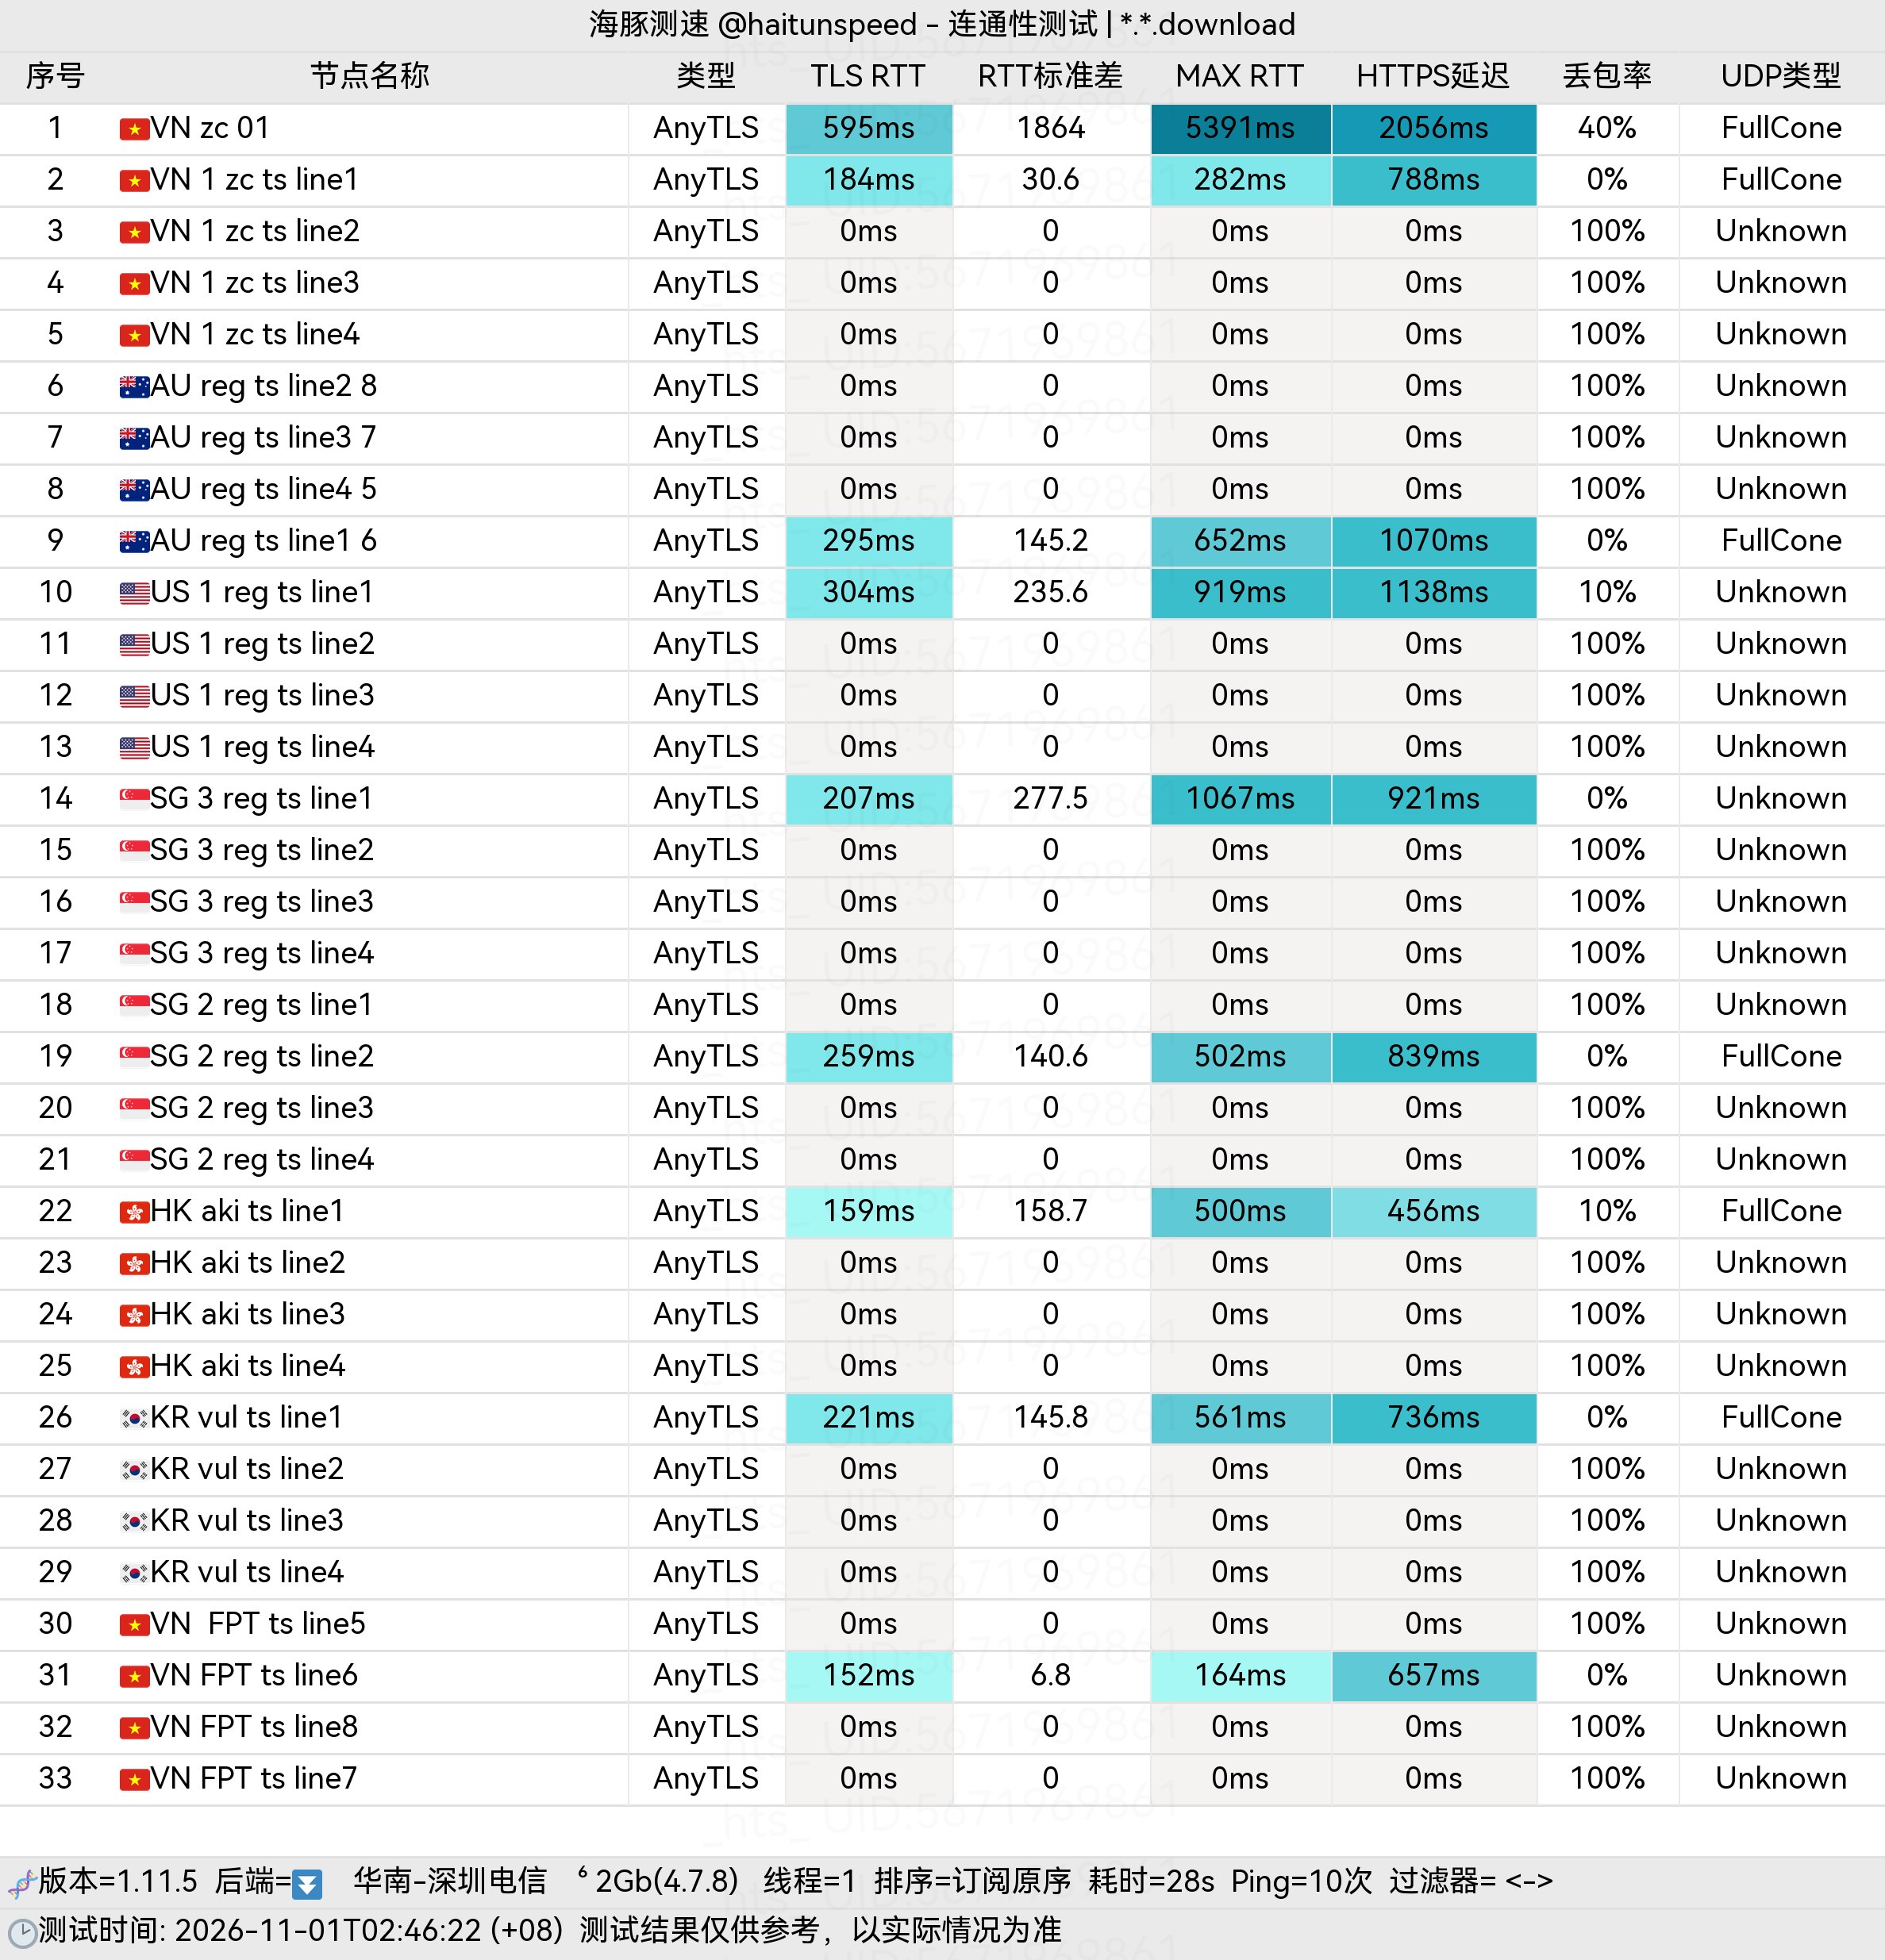Image resolution: width=1885 pixels, height=1960 pixels.
Task: Click the 736ms HTTPS delay cell
Action: [x=1433, y=1418]
